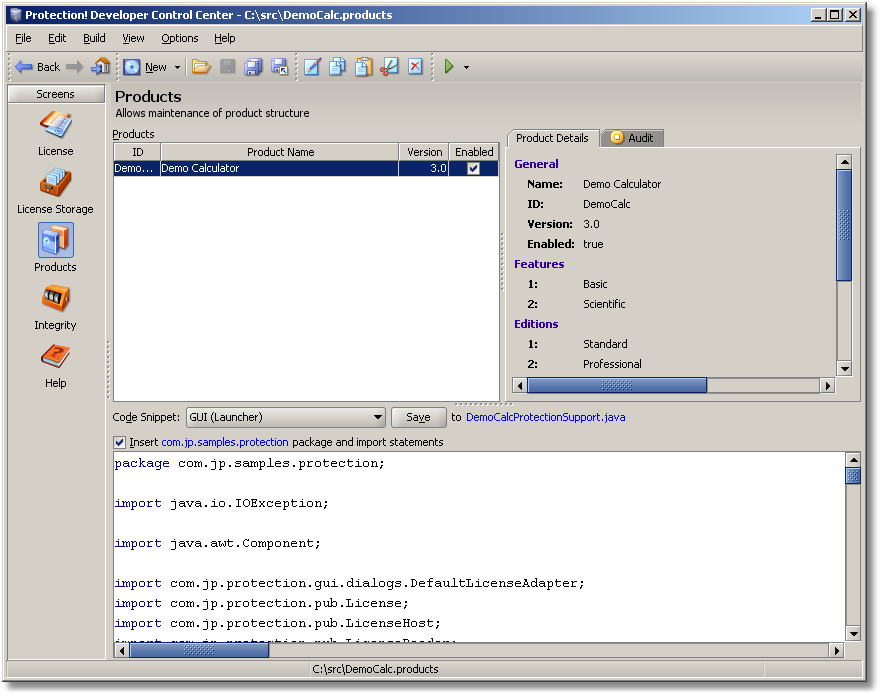This screenshot has width=881, height=696.
Task: Expand the dropdown arrow beside Run
Action: pos(466,68)
